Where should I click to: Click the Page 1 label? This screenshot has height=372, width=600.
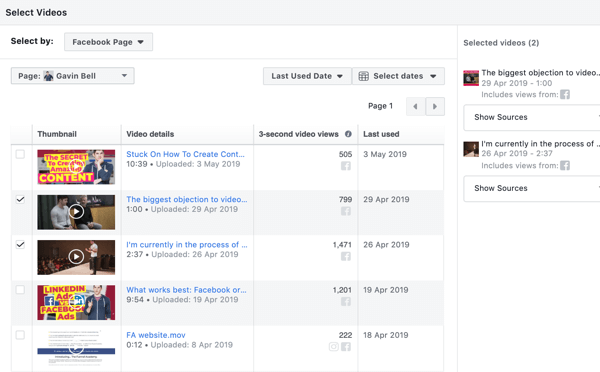pyautogui.click(x=380, y=106)
